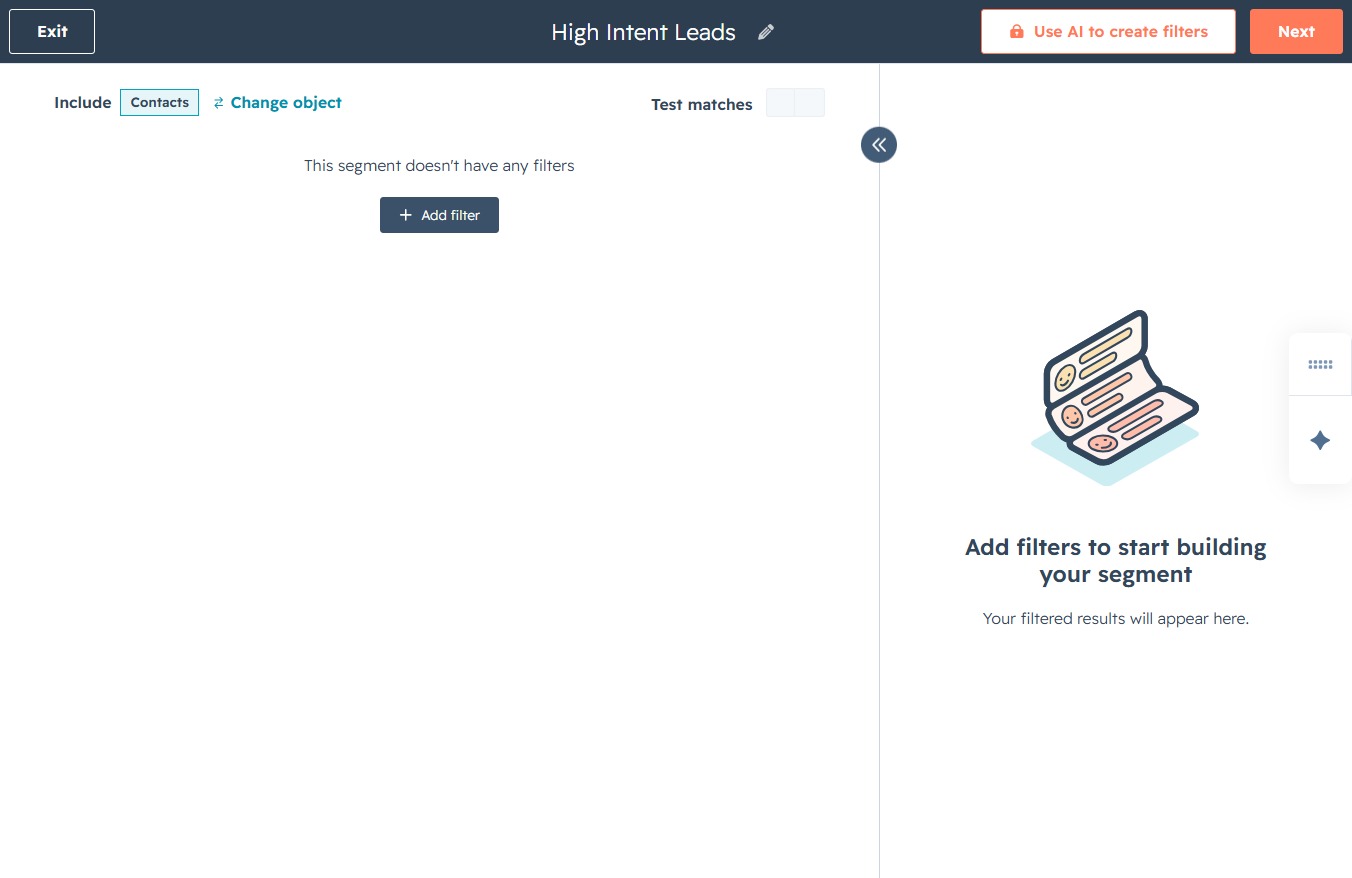1352x878 pixels.
Task: Open the Change object link
Action: coord(286,102)
